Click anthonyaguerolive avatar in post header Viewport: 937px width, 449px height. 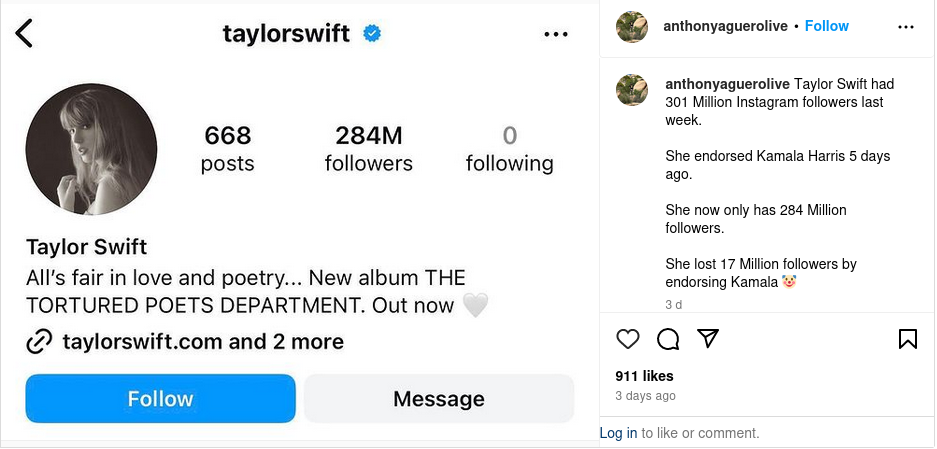coord(631,27)
